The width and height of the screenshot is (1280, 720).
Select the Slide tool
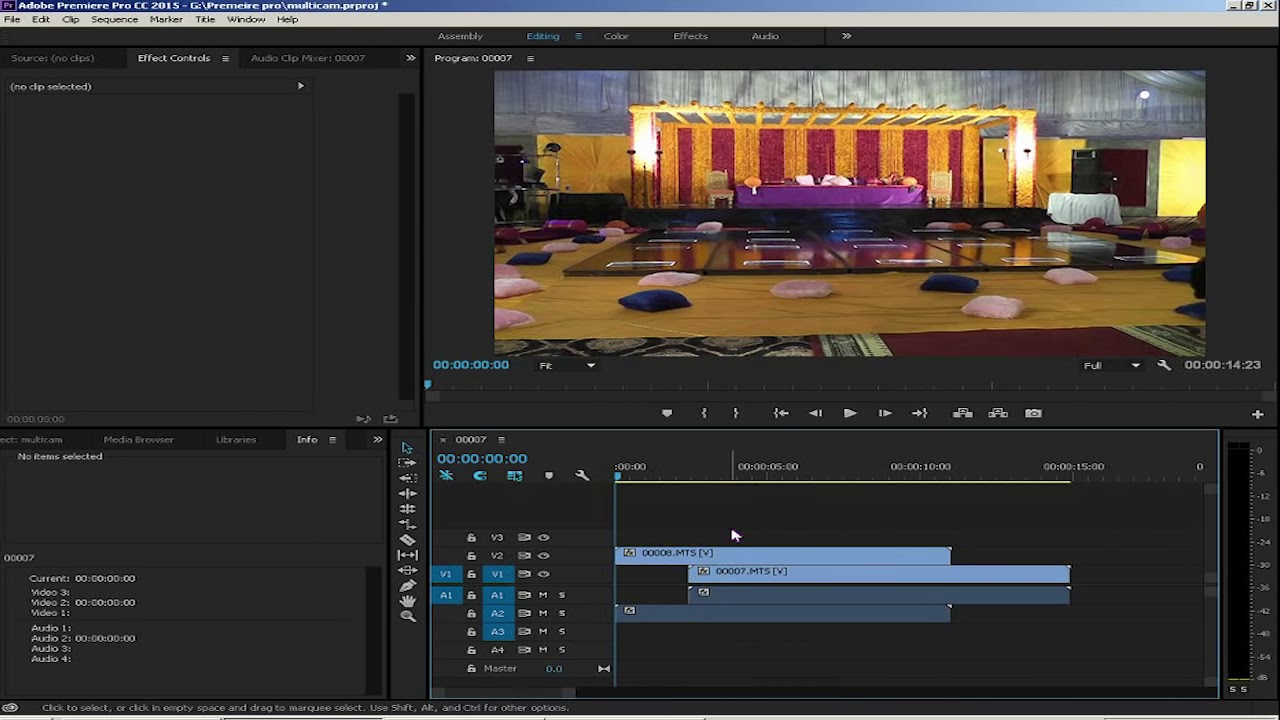[407, 570]
